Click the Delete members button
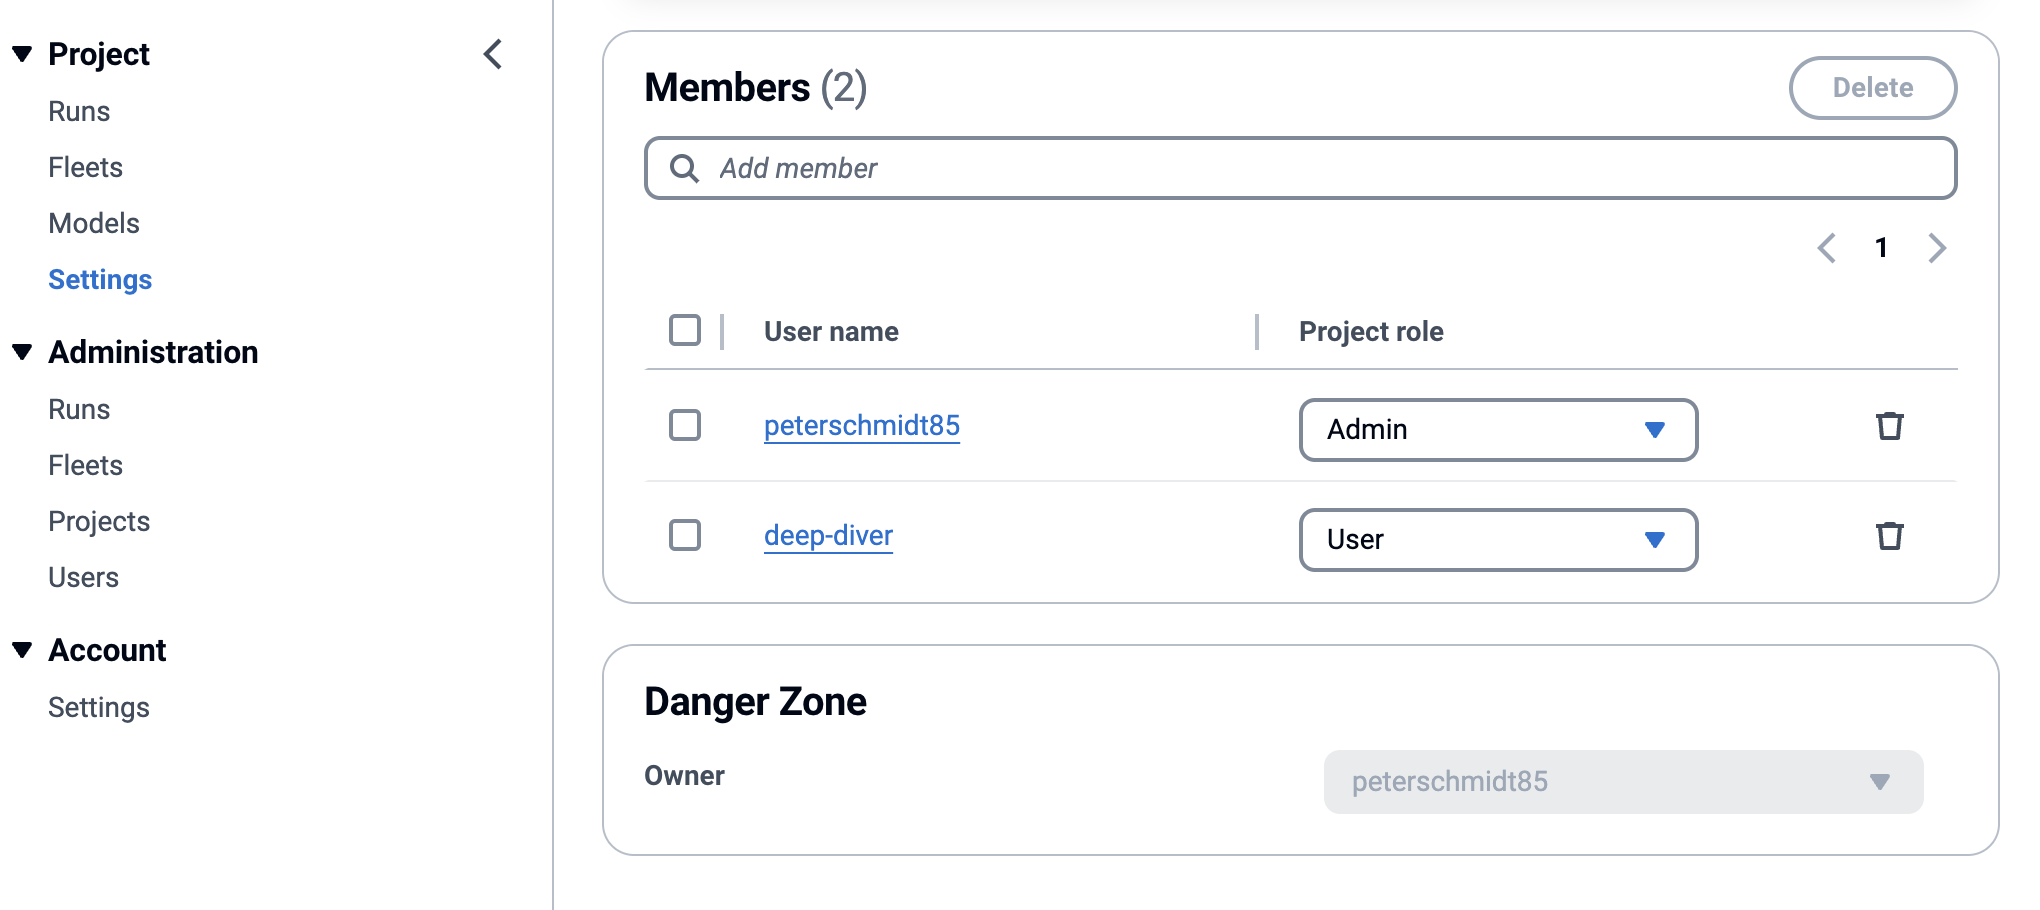 1872,88
